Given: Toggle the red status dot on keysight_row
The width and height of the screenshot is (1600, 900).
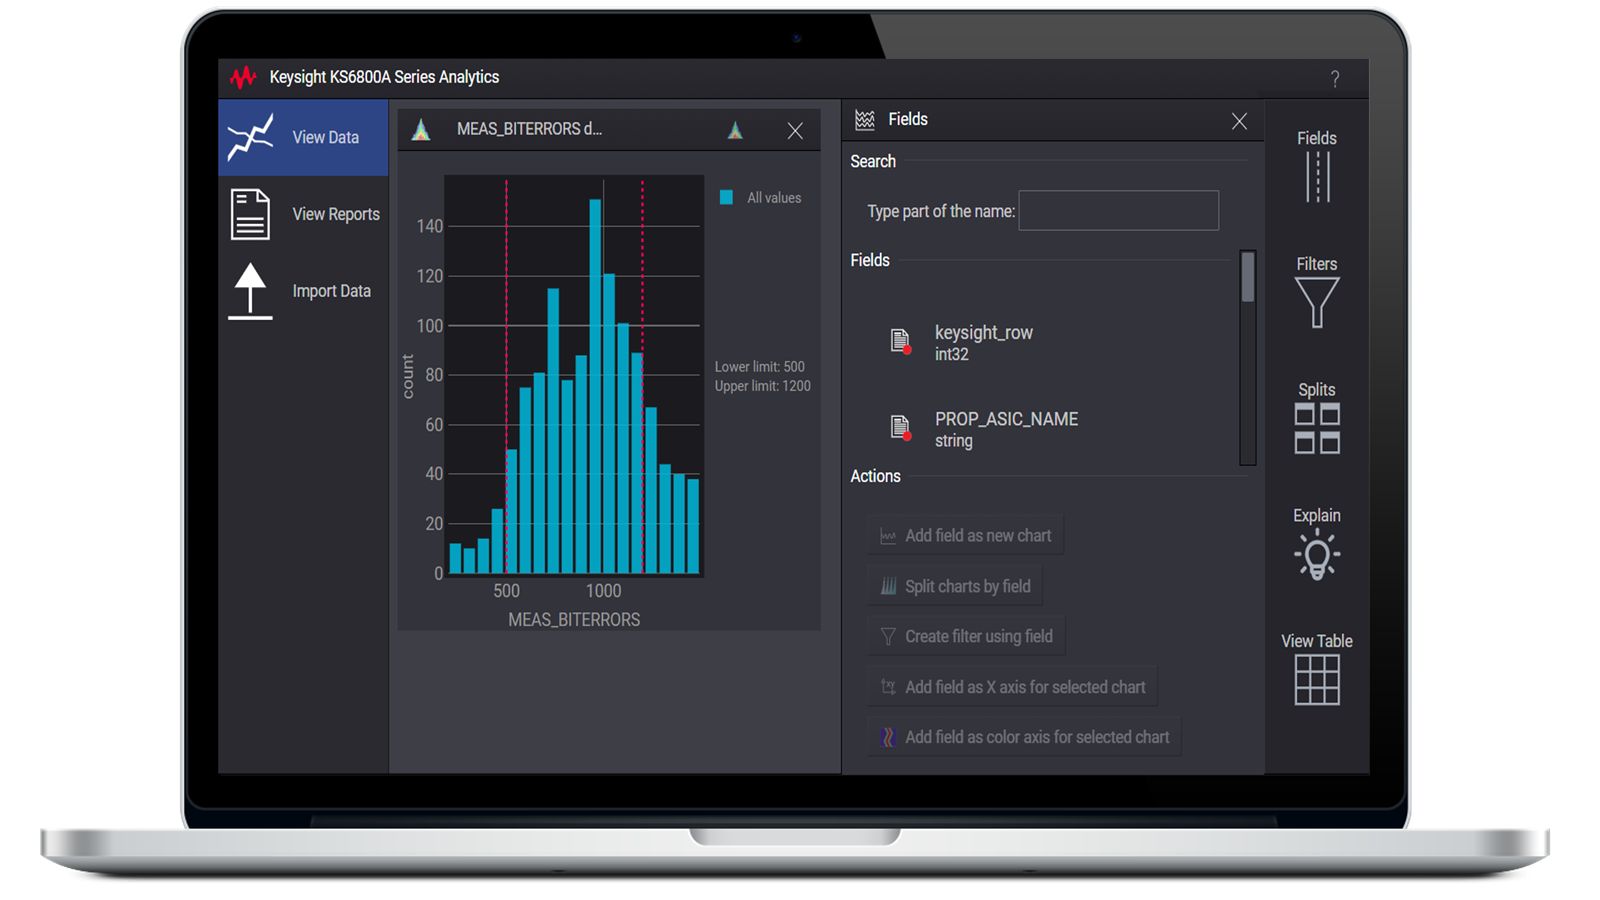Looking at the screenshot, I should 907,350.
